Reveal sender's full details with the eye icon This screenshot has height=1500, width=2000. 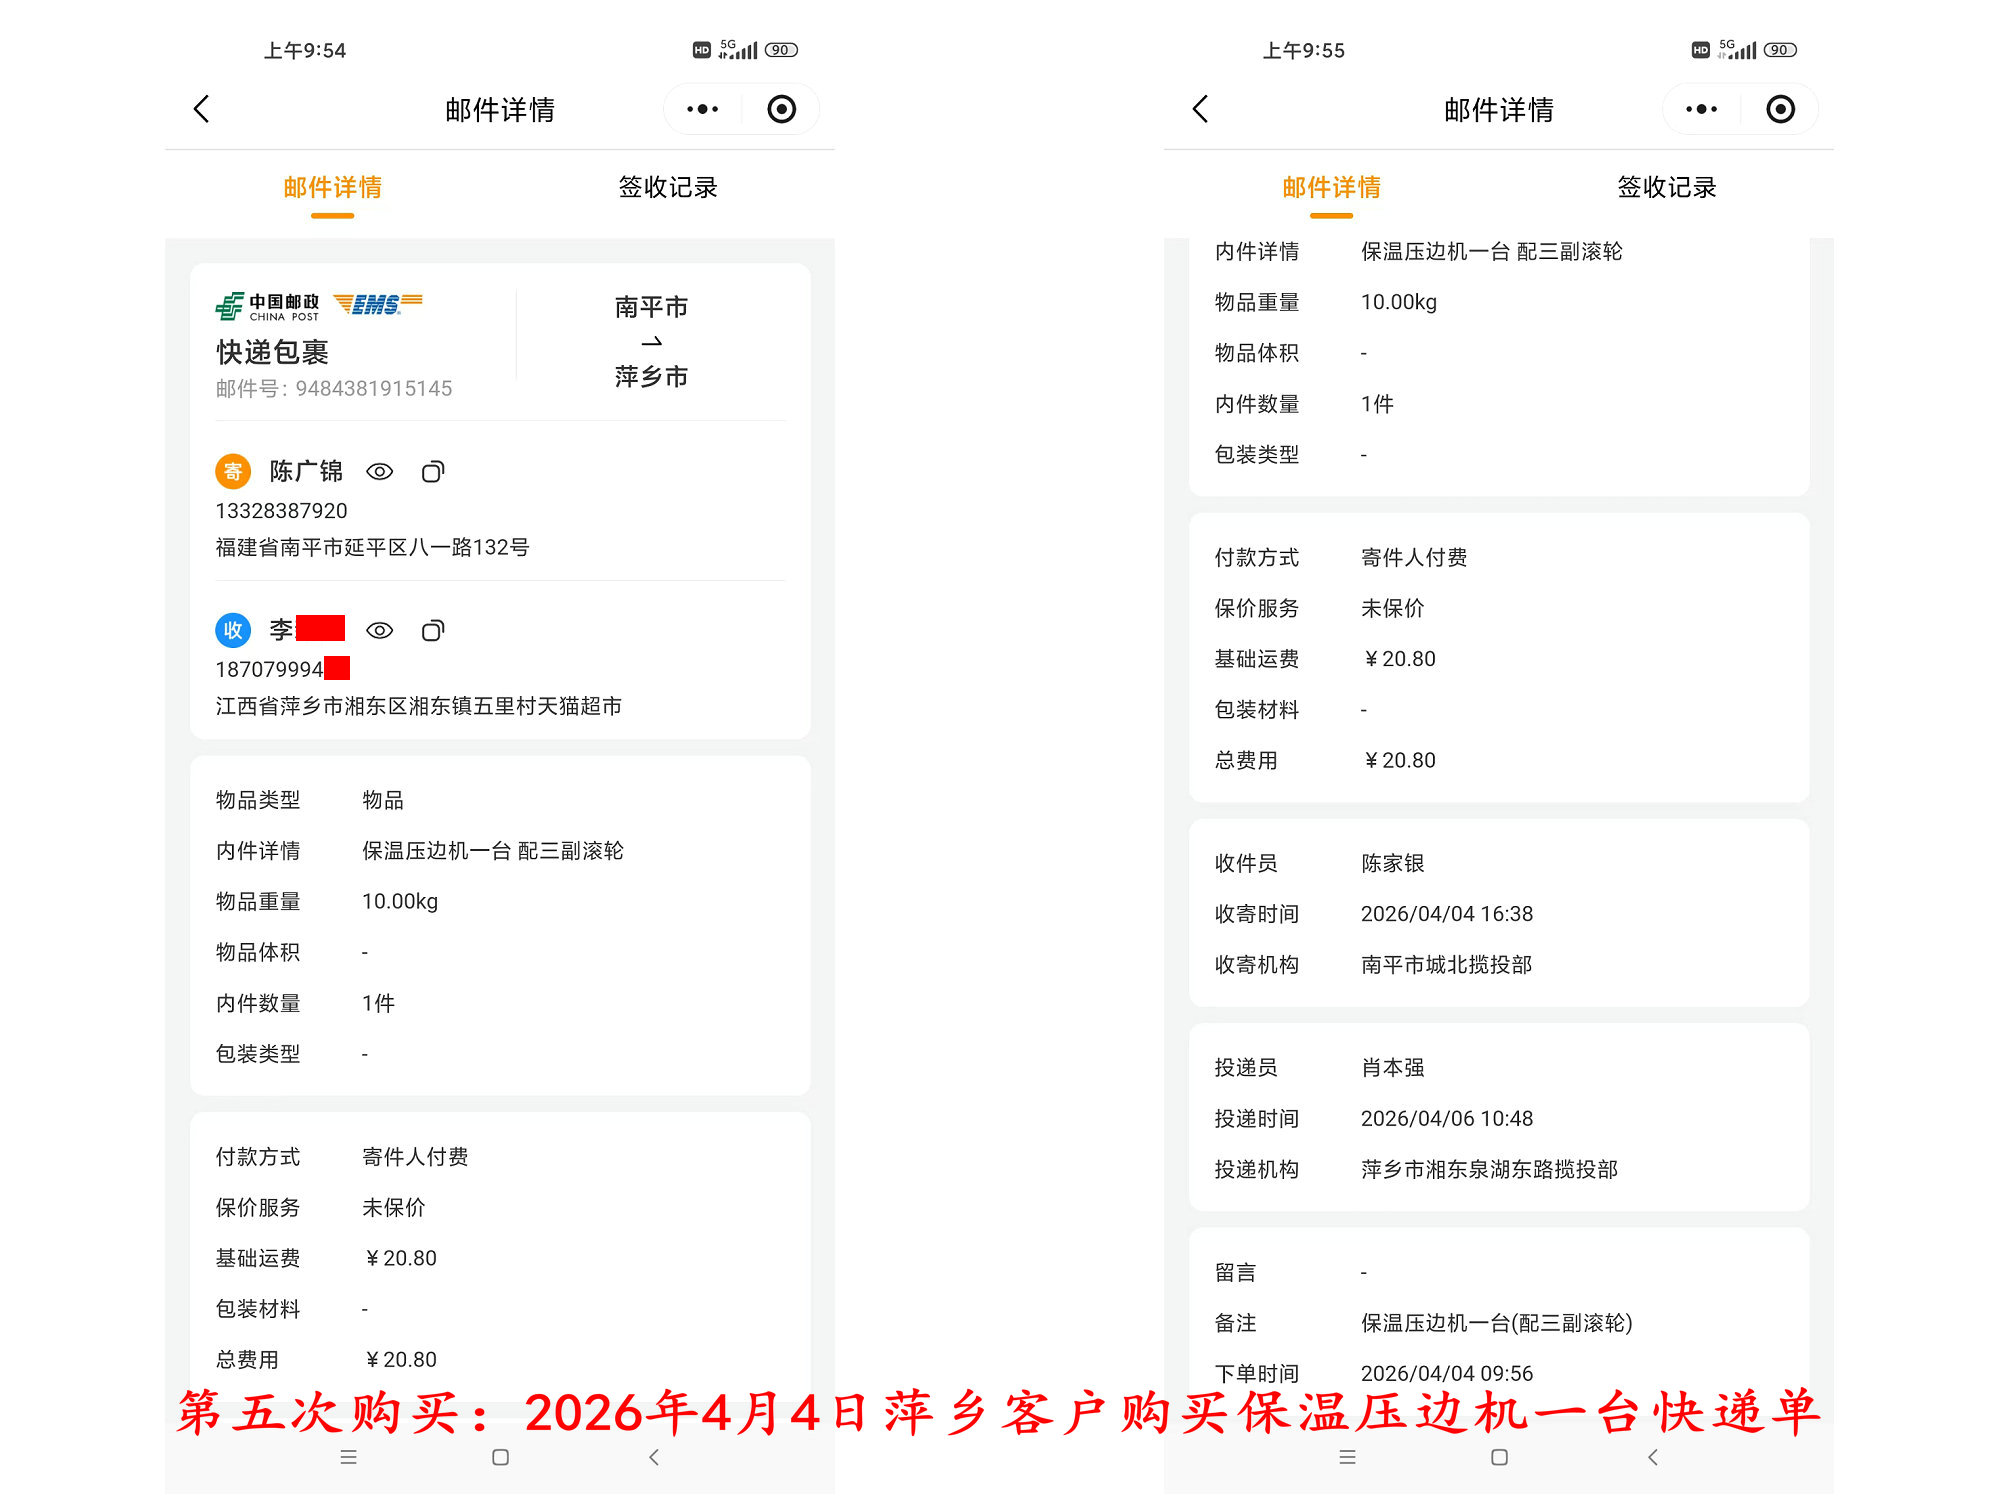pos(380,471)
